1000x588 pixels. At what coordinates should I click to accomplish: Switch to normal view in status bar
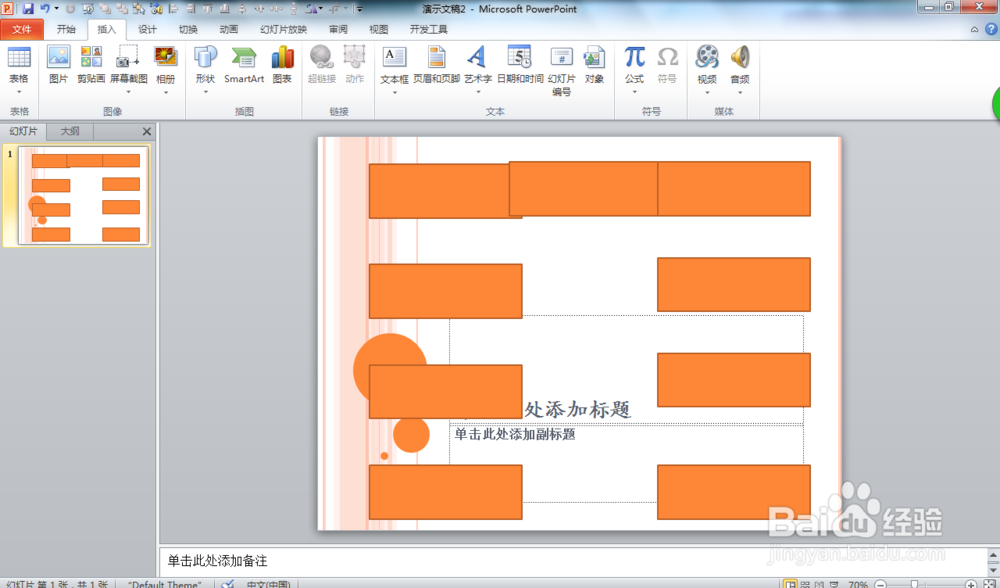point(790,584)
